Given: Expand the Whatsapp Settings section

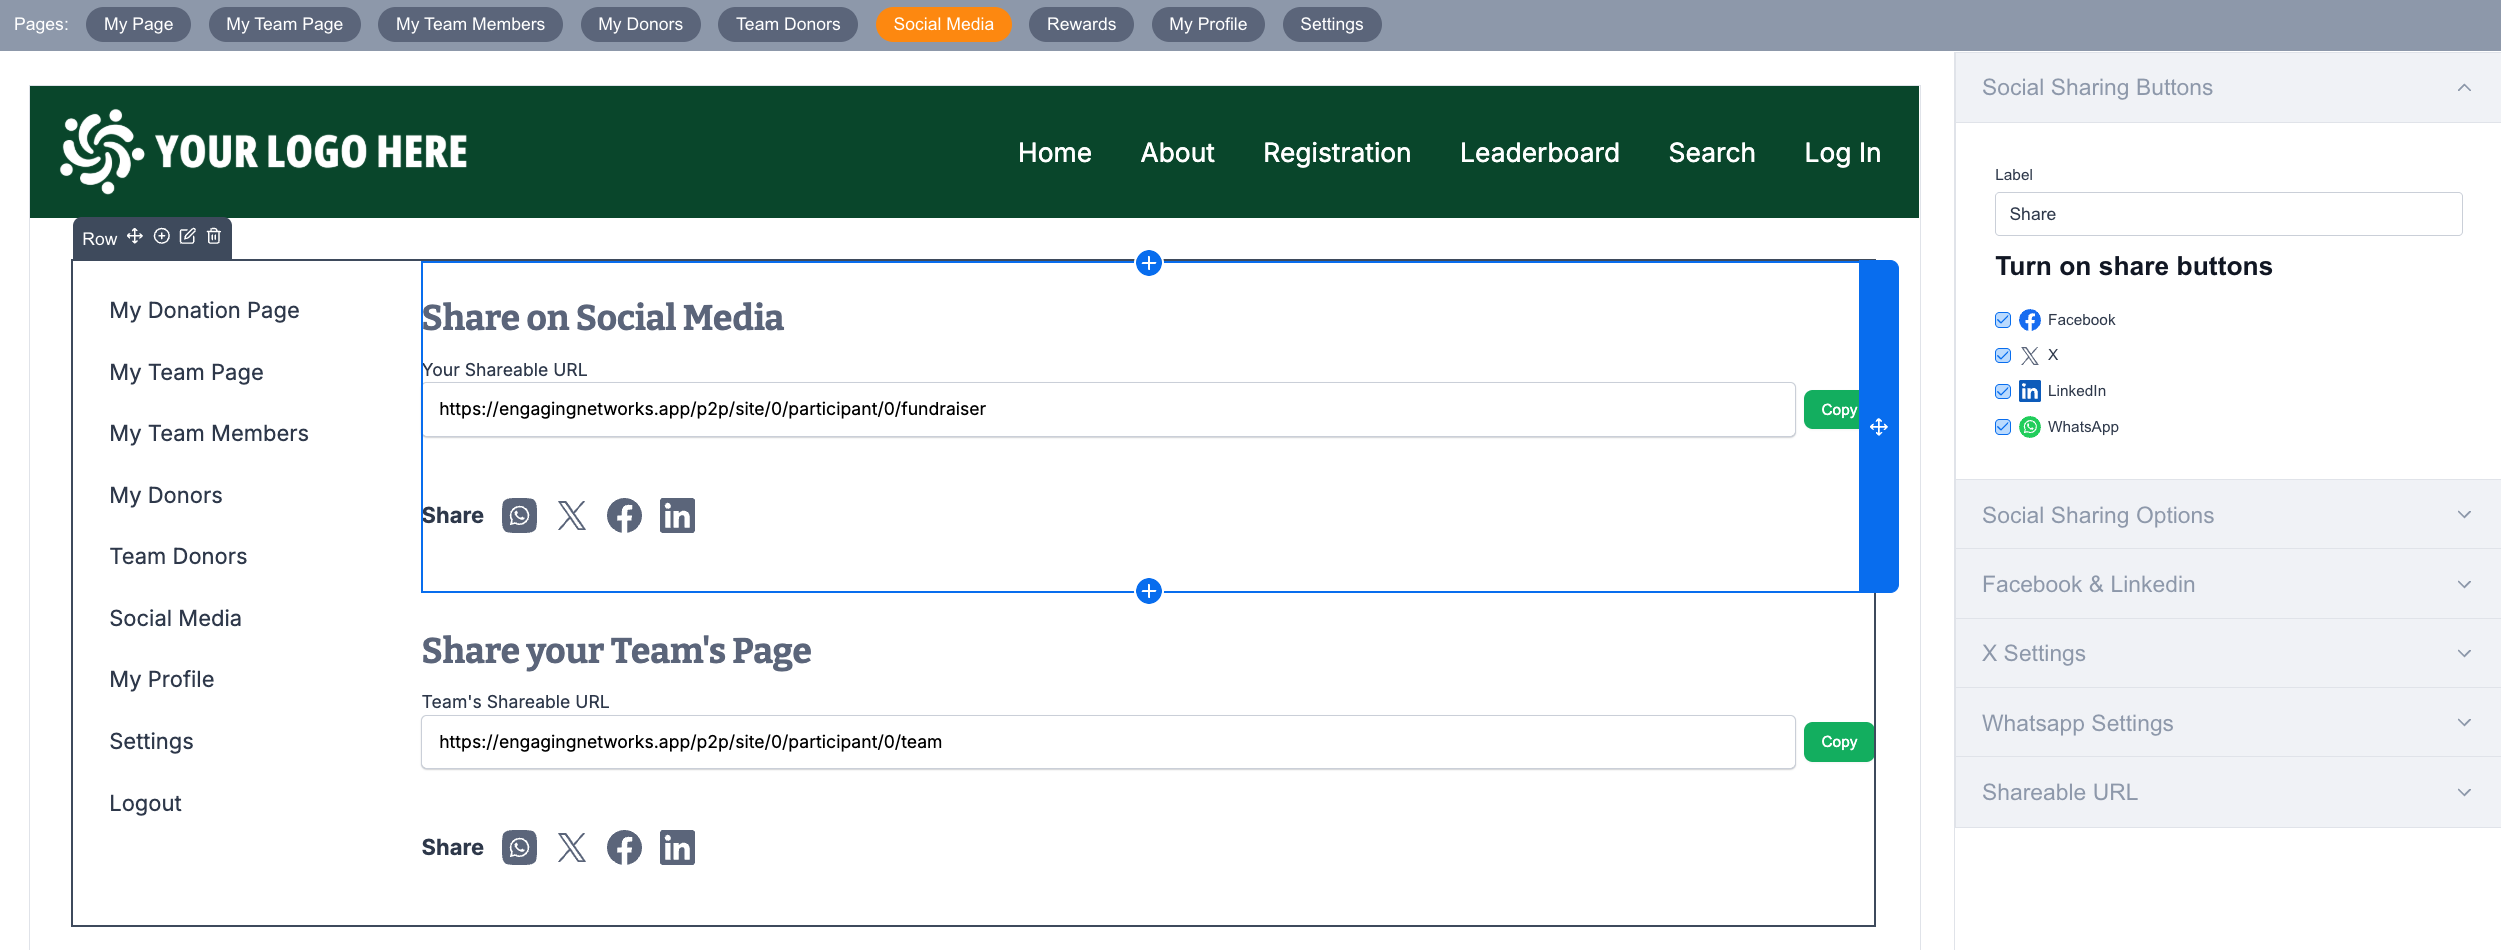Looking at the screenshot, I should click(2228, 723).
